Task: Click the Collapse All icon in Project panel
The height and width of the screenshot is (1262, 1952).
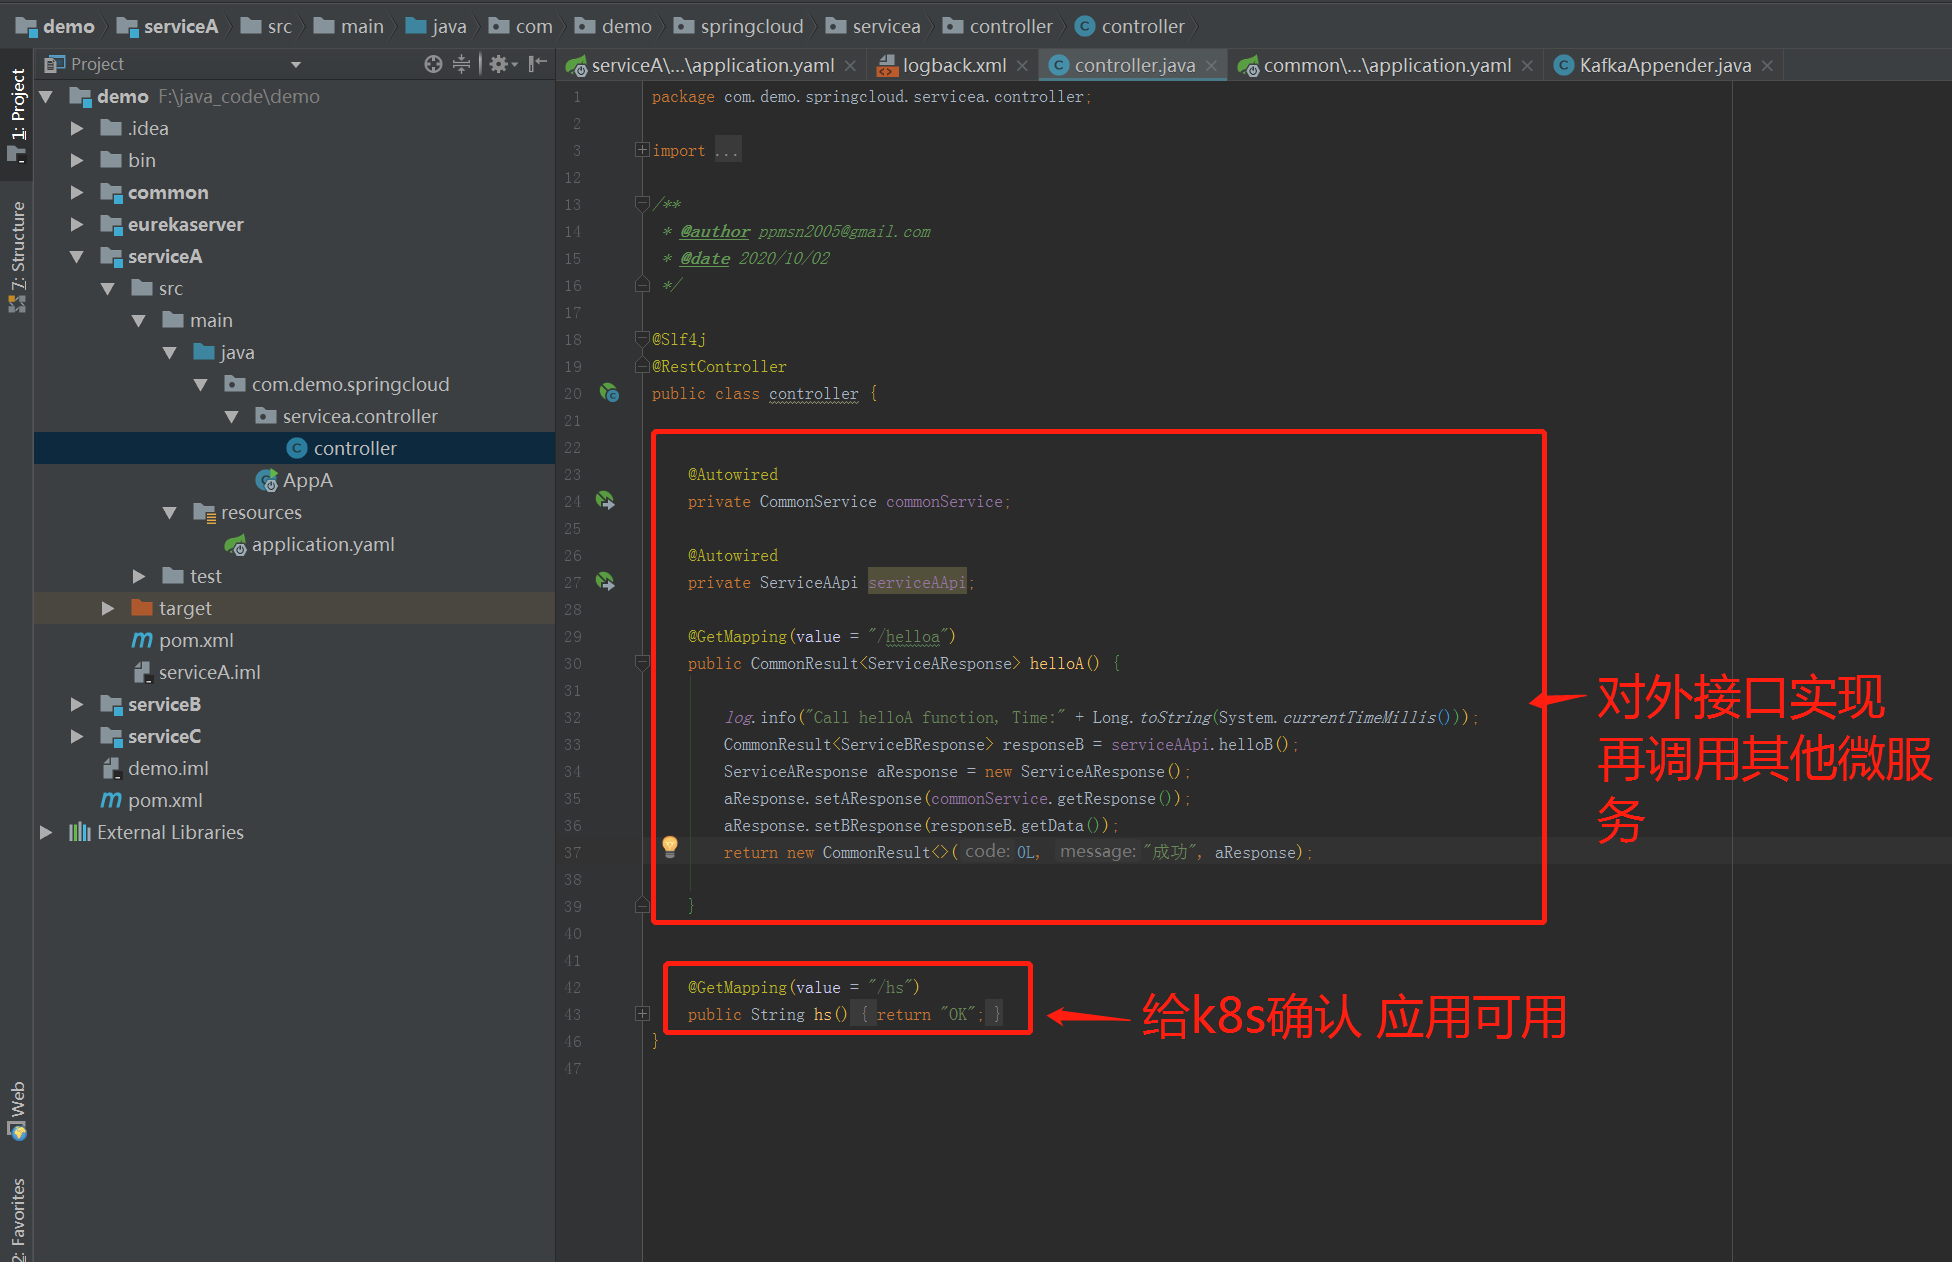Action: pos(461,64)
